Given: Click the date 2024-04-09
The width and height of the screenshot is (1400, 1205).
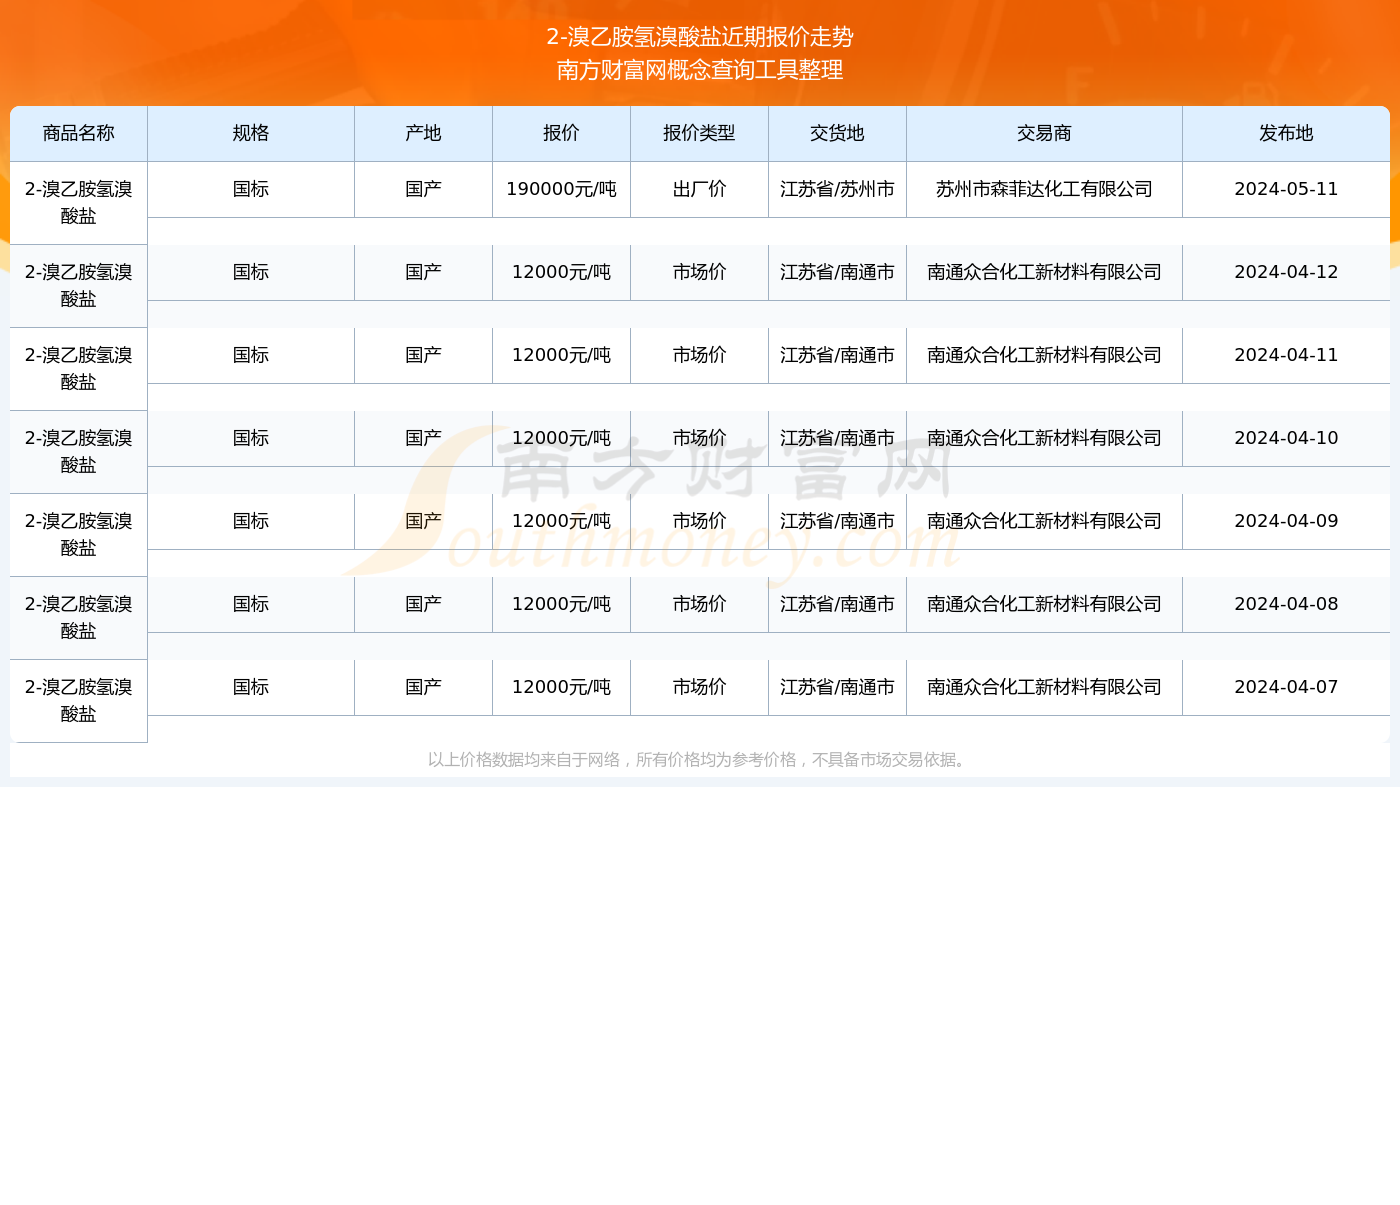Looking at the screenshot, I should pyautogui.click(x=1286, y=521).
